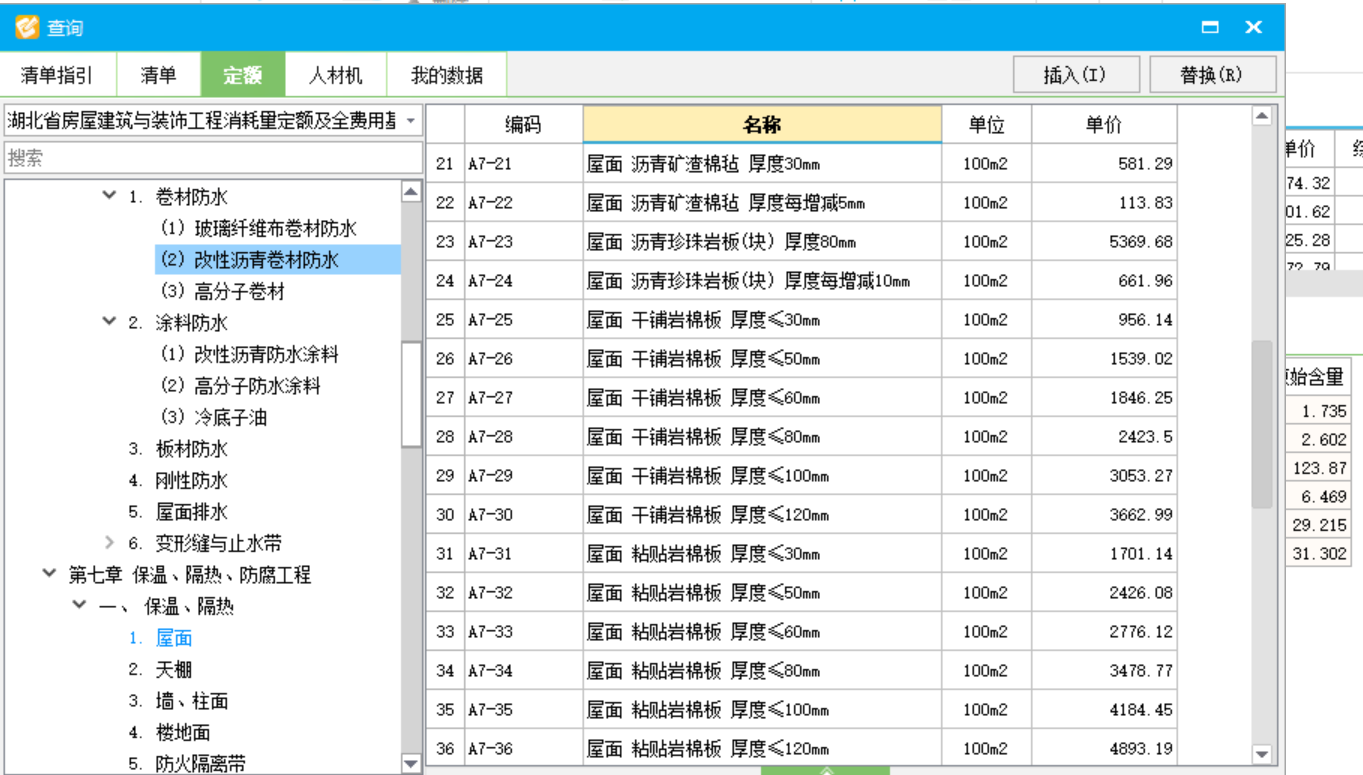
Task: Select 4. 刚性防水 tree item
Action: click(178, 480)
